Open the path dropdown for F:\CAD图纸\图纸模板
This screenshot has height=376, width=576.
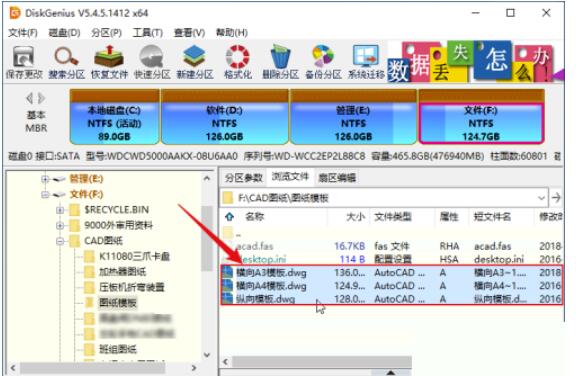tap(541, 198)
